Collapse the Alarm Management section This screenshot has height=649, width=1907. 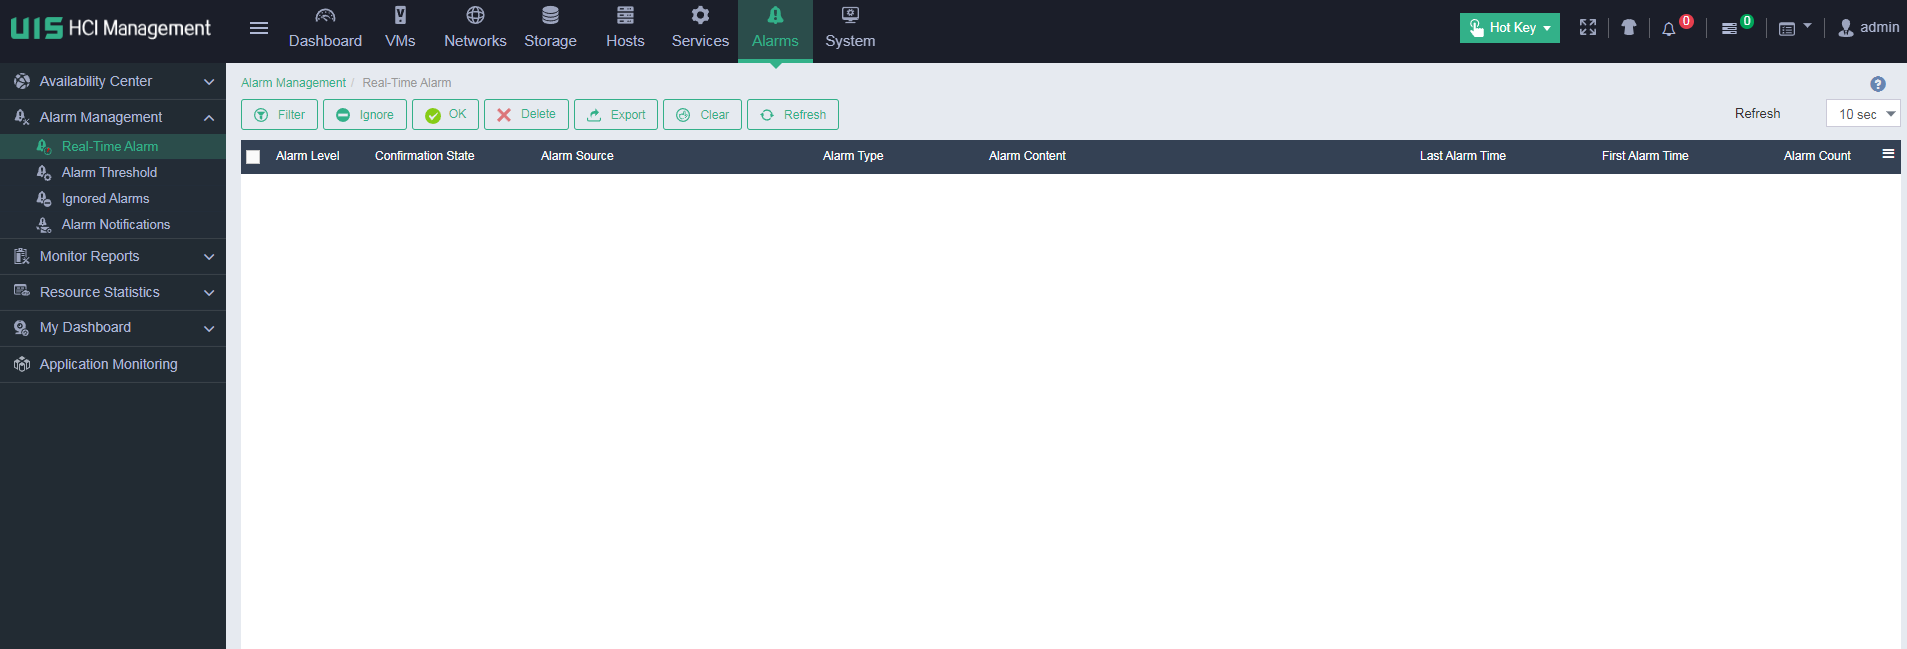(x=113, y=117)
